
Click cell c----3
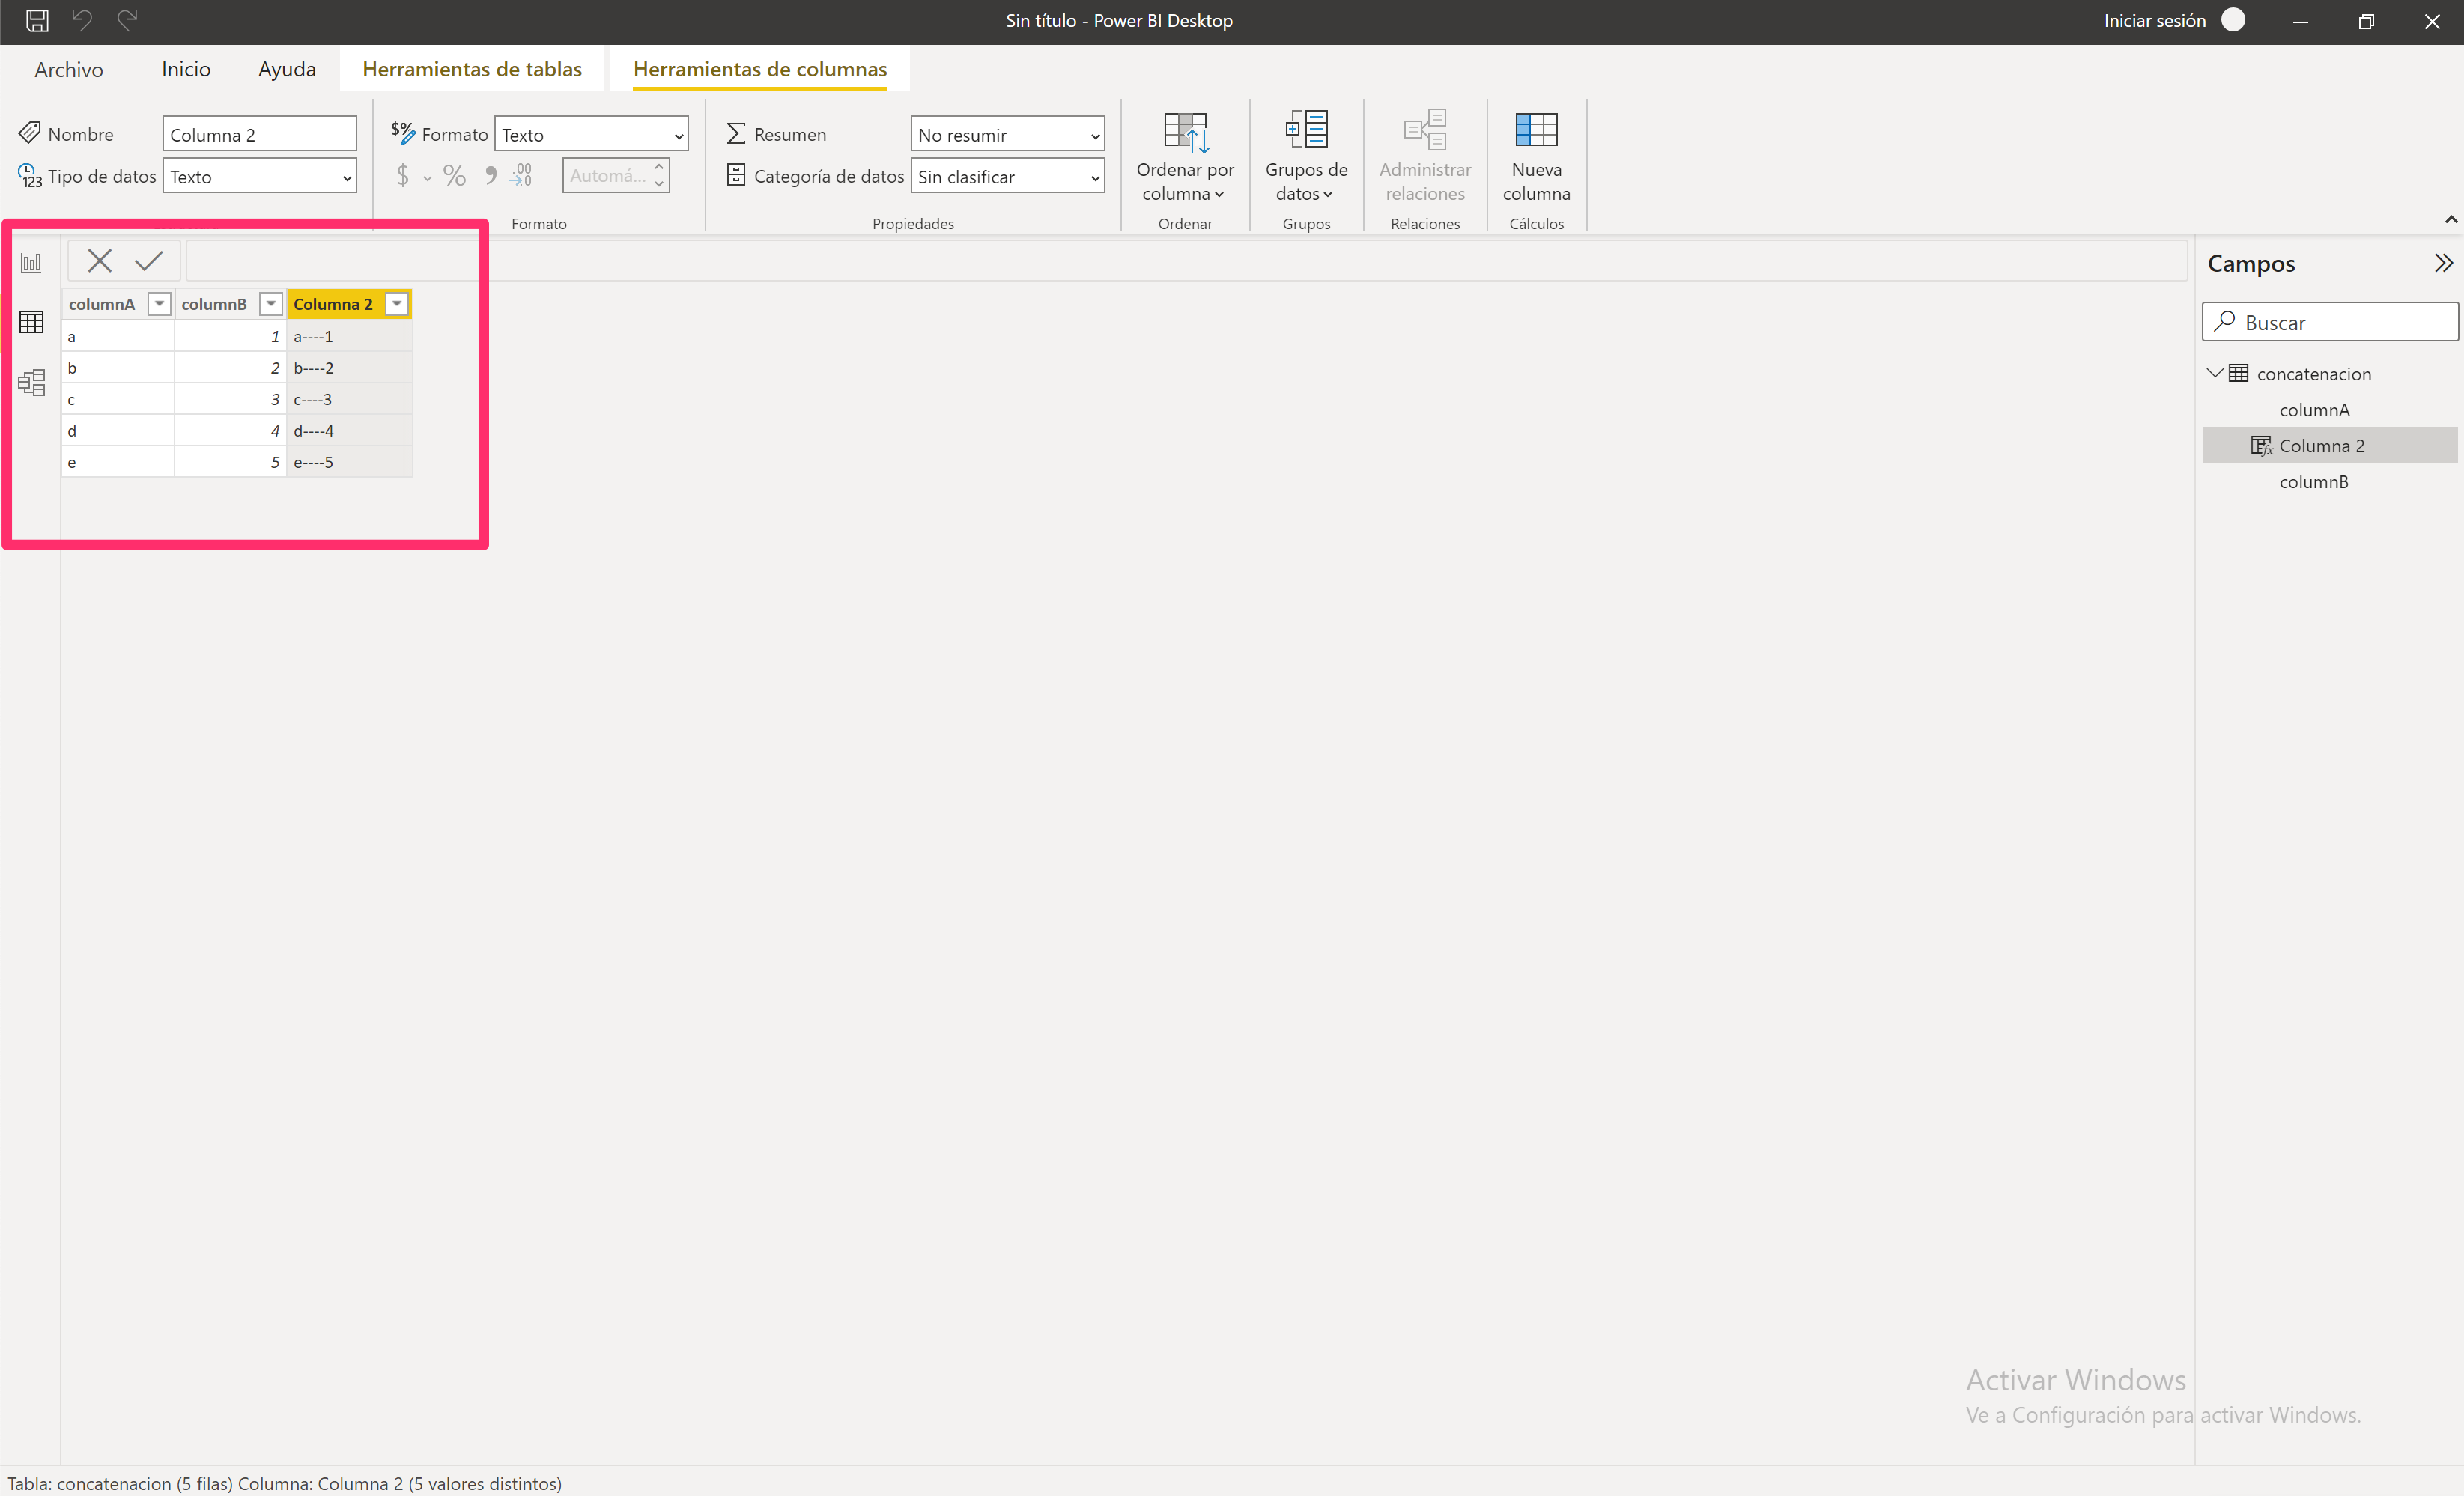click(x=349, y=399)
